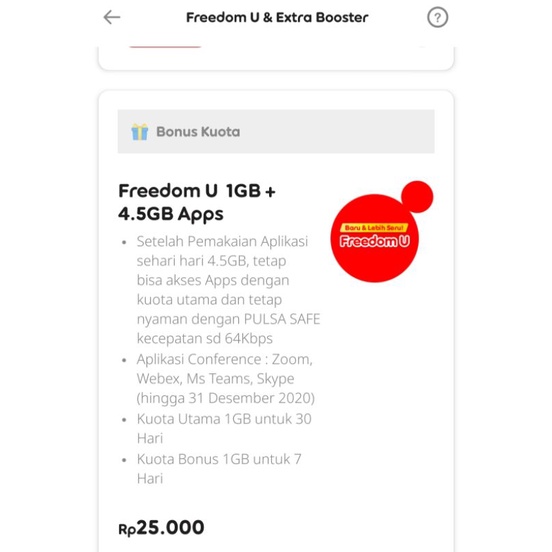Tap the Bonus Kuota label text
Viewport: 552px width, 552px height.
198,132
